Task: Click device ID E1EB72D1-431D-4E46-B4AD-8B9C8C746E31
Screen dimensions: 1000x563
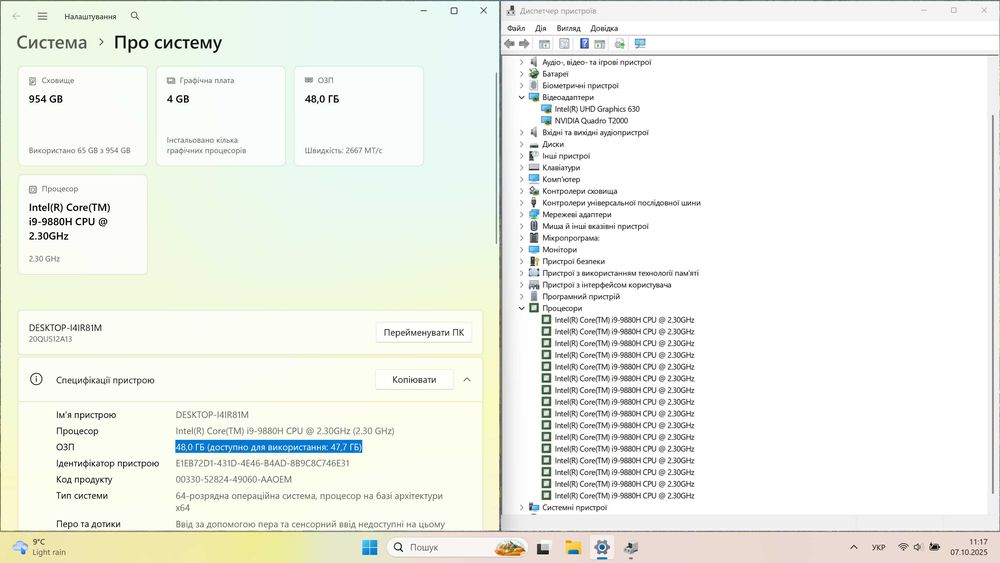Action: pyautogui.click(x=262, y=463)
